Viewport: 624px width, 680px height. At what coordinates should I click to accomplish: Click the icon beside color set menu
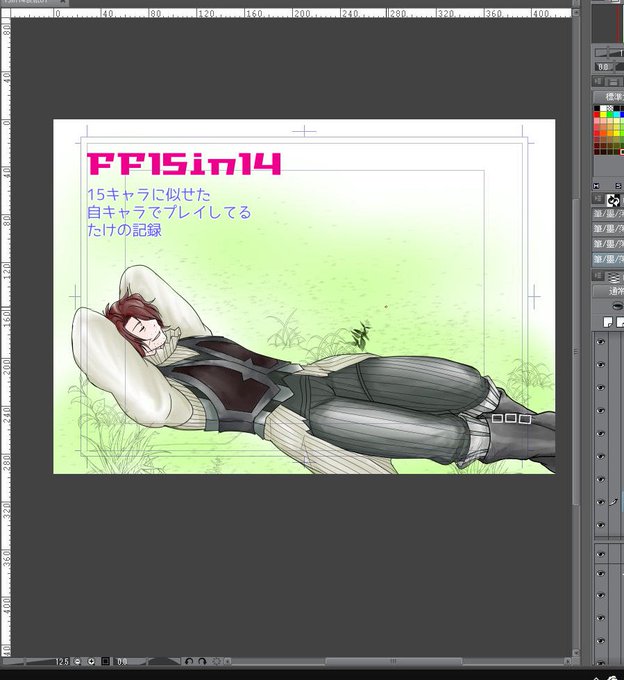[613, 82]
